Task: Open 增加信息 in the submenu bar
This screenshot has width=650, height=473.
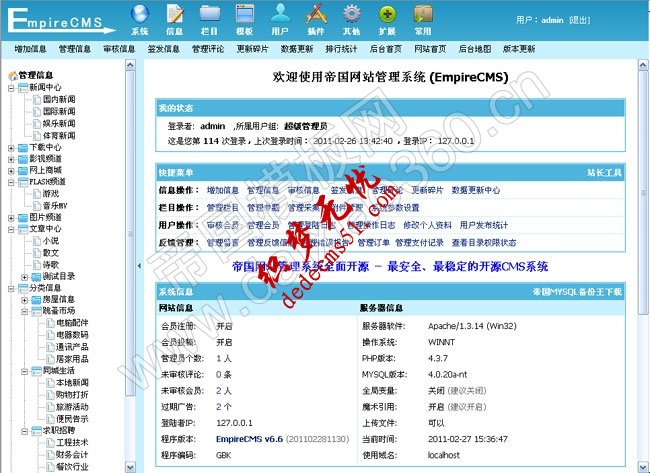Action: [30, 49]
